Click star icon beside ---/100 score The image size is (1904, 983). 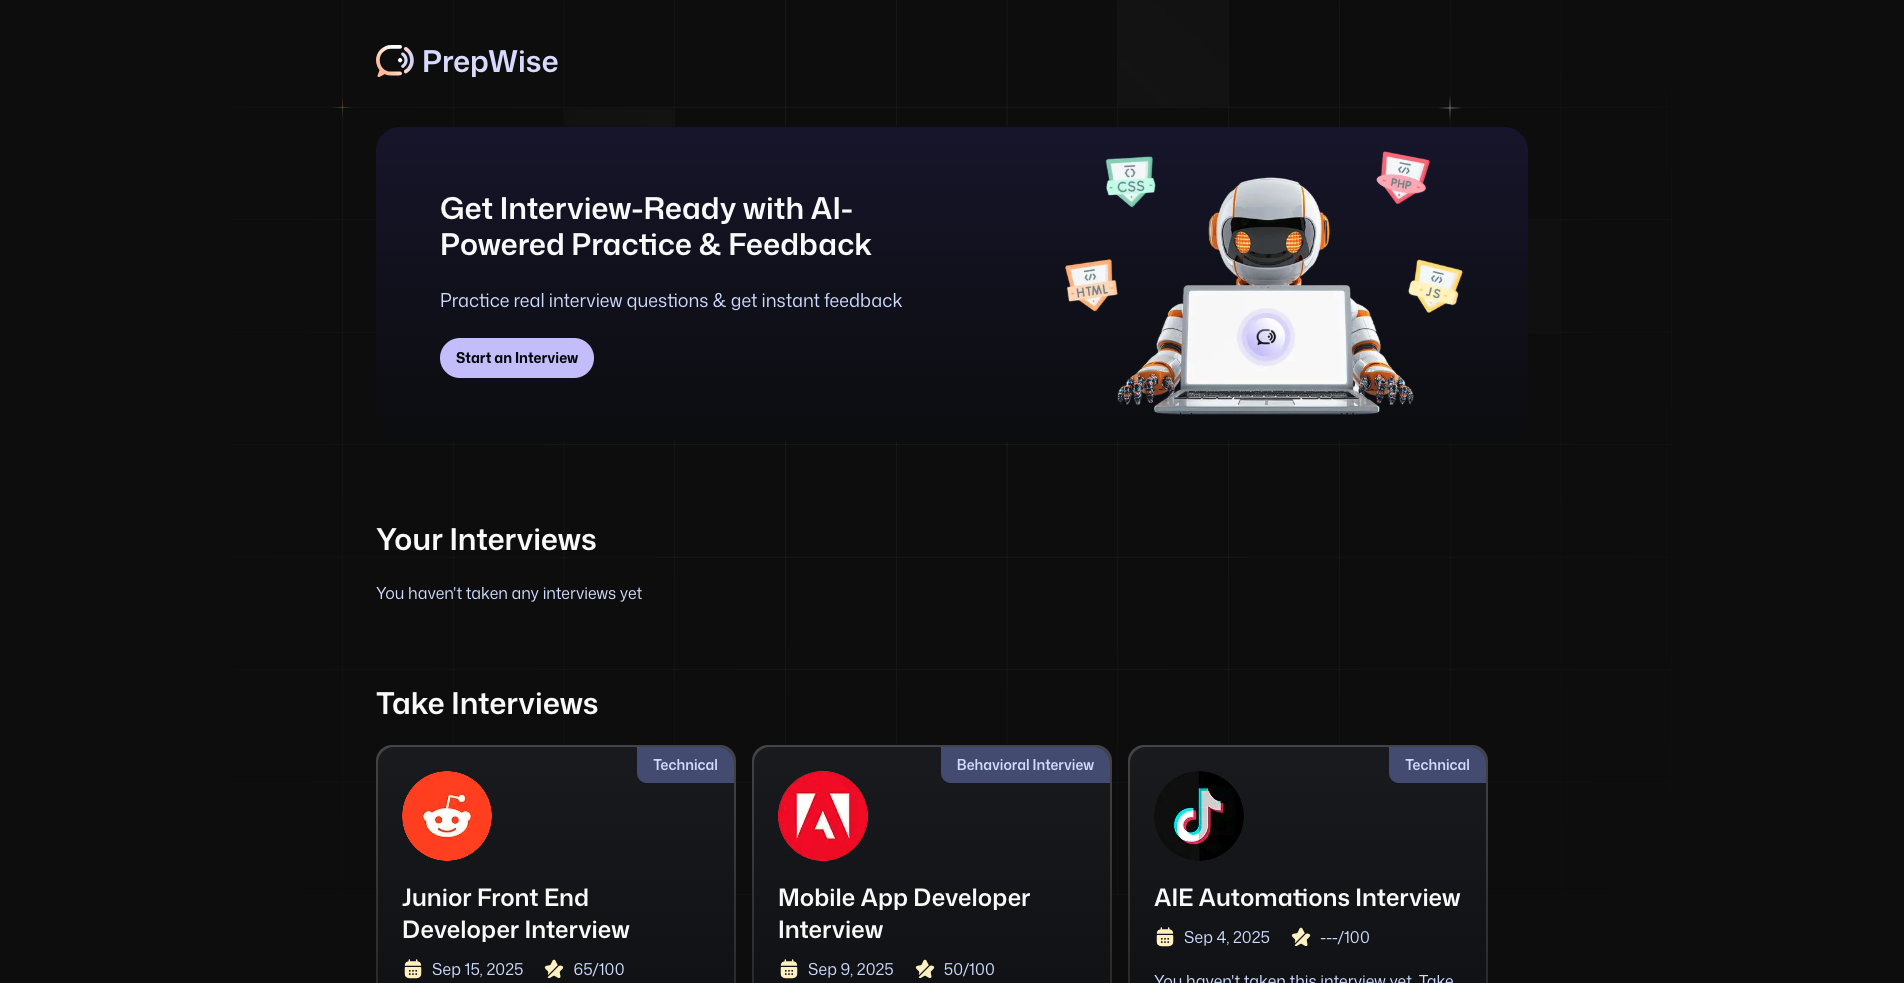click(1301, 937)
